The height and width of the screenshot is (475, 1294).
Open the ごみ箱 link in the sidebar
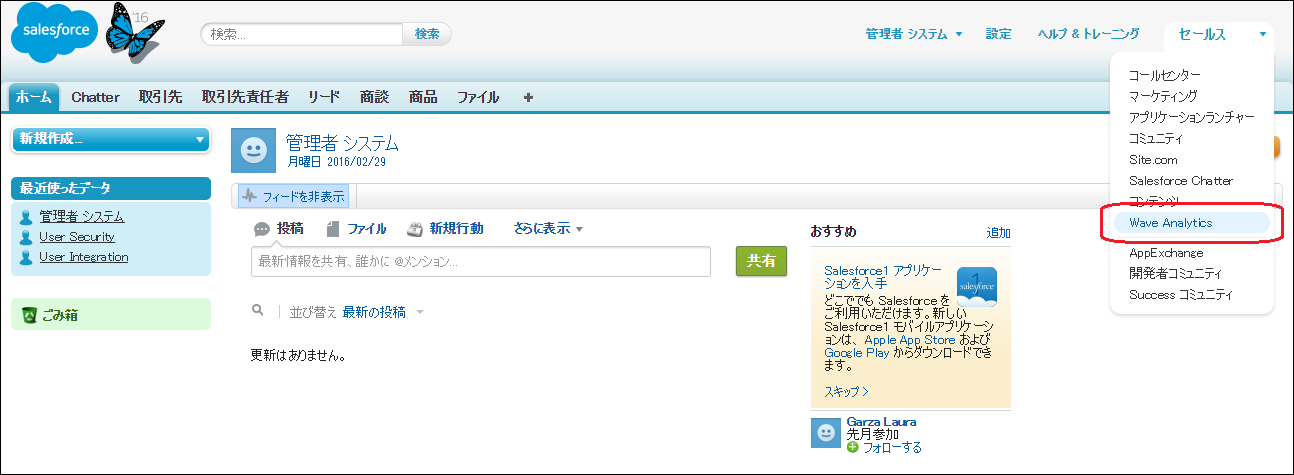(60, 316)
